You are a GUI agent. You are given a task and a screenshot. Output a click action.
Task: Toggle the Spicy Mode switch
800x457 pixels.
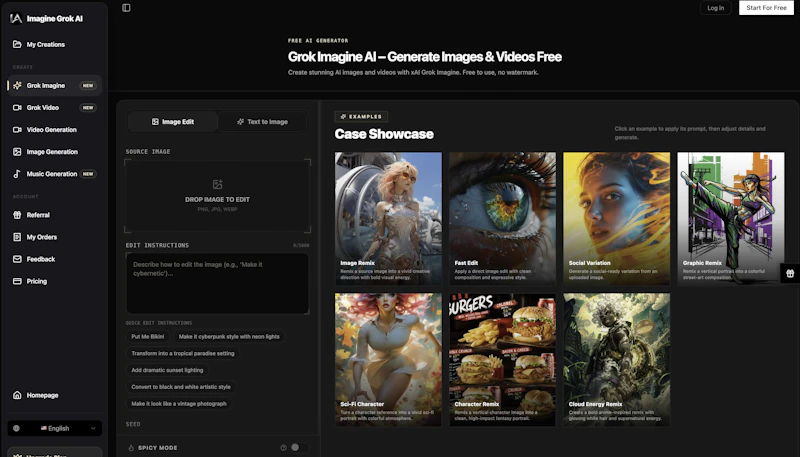pos(299,447)
